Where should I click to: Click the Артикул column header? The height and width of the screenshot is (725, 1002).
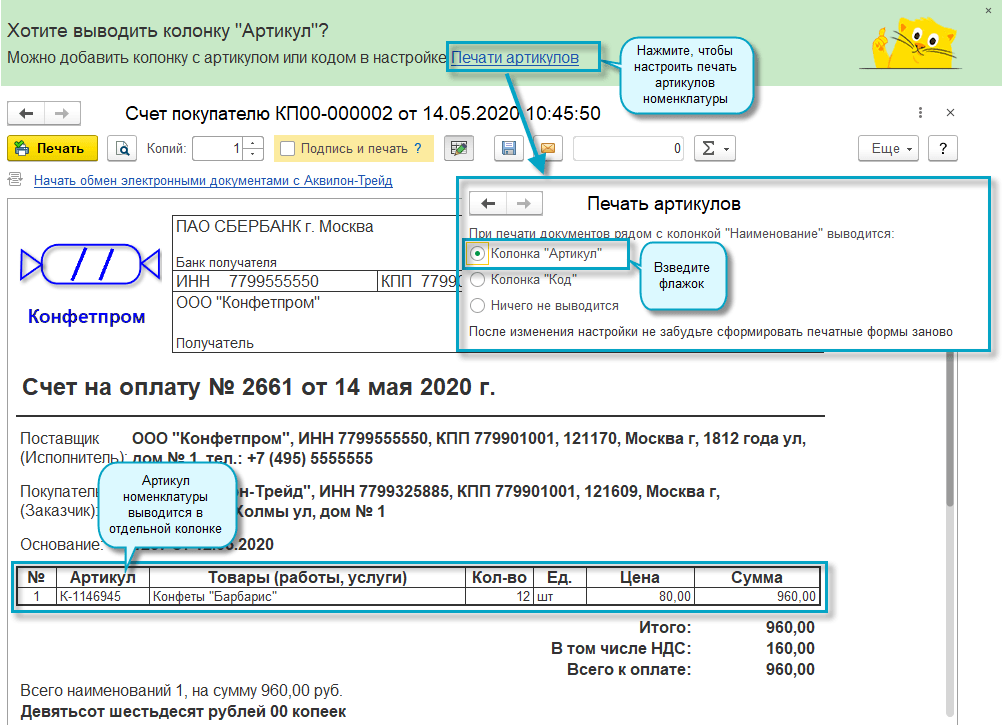(103, 577)
